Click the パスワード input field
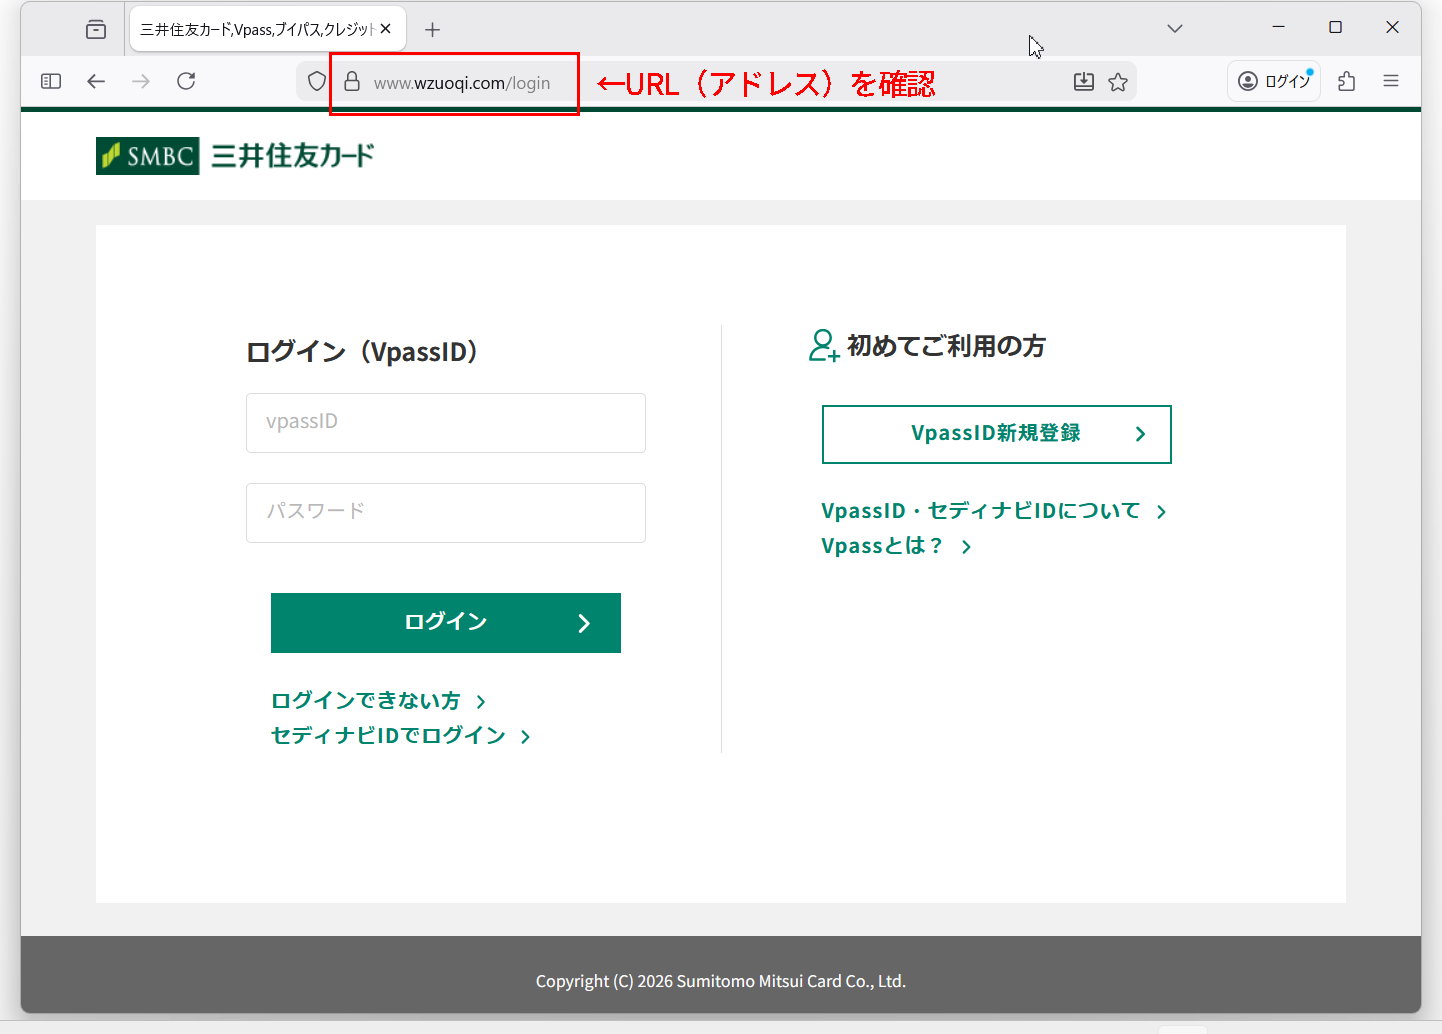Screen dimensions: 1442x1034 445,512
